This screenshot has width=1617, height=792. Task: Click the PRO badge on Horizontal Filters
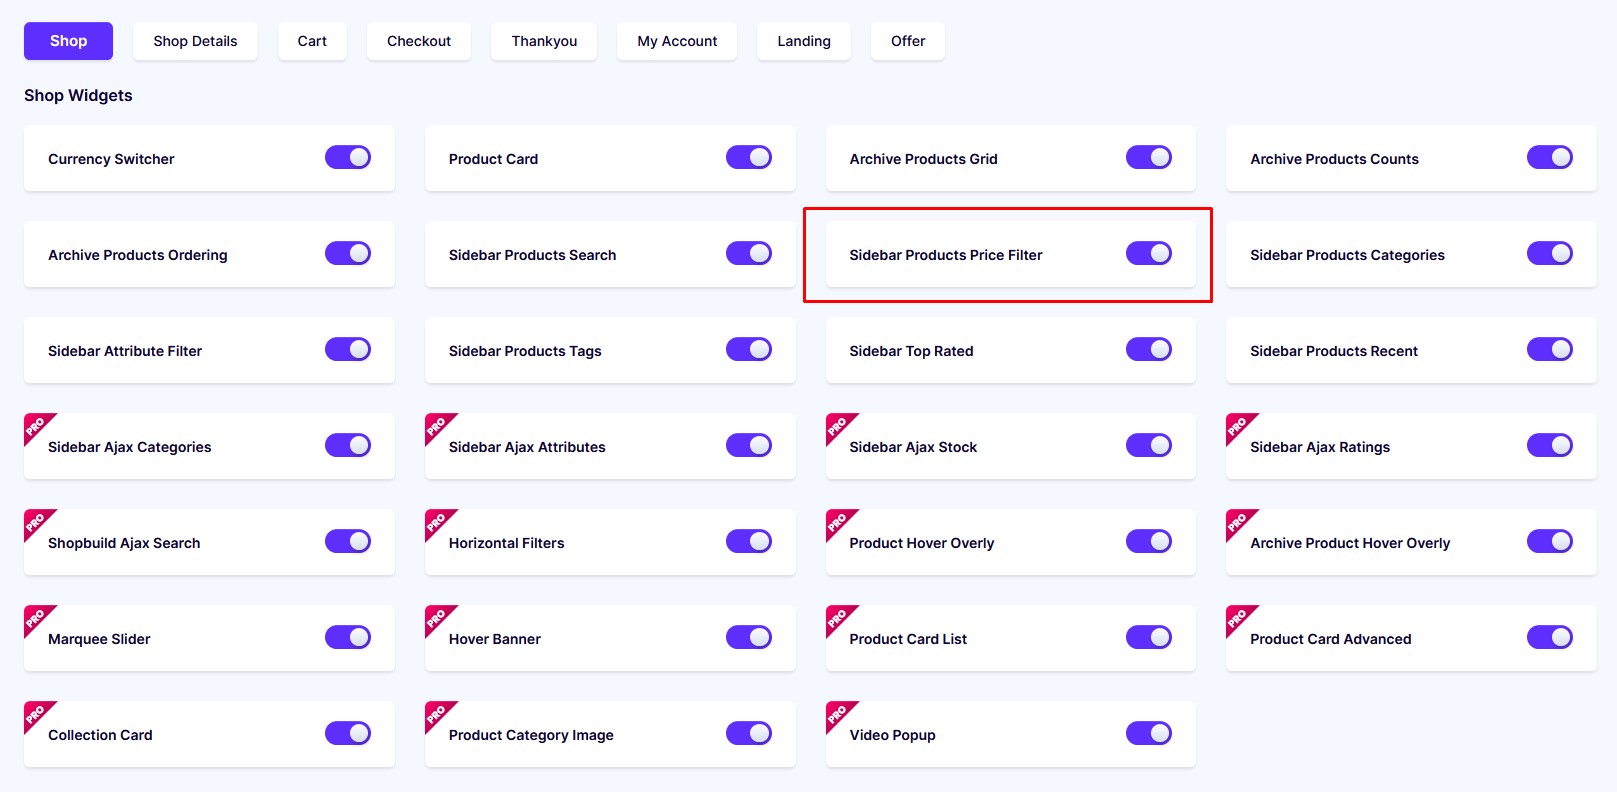[439, 523]
